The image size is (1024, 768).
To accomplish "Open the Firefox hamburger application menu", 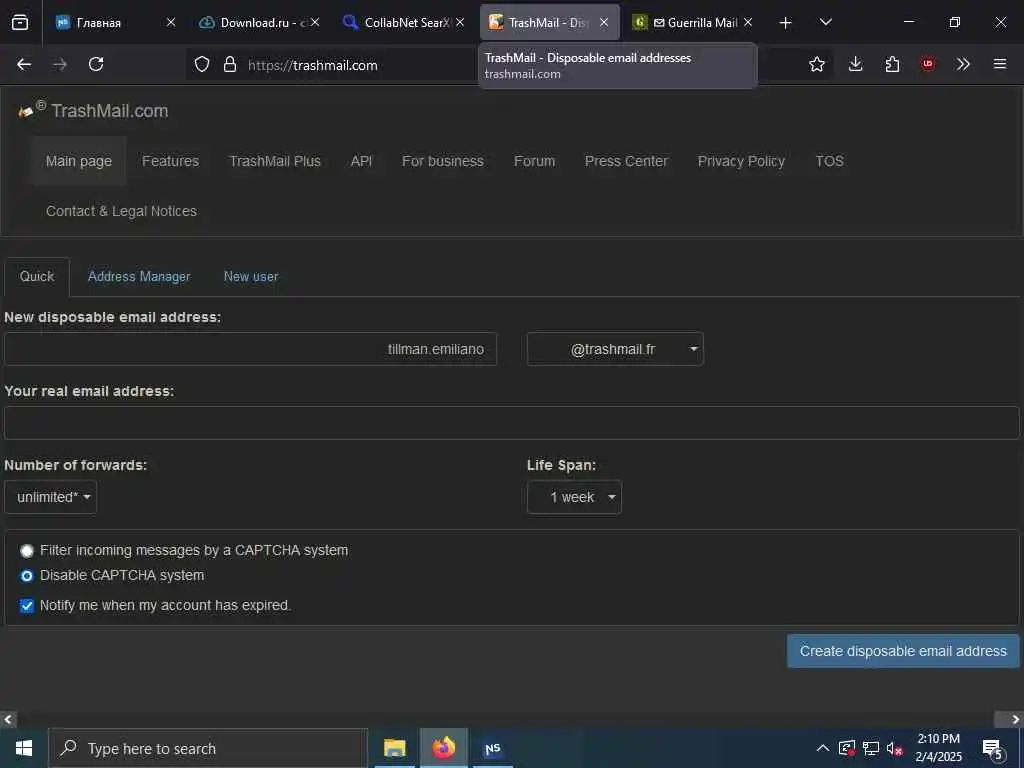I will 1000,64.
